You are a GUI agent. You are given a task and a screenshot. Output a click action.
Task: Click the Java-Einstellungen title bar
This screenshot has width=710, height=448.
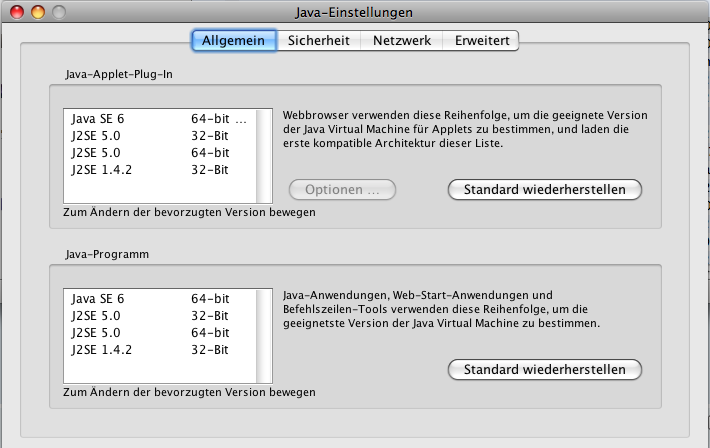[x=354, y=13]
